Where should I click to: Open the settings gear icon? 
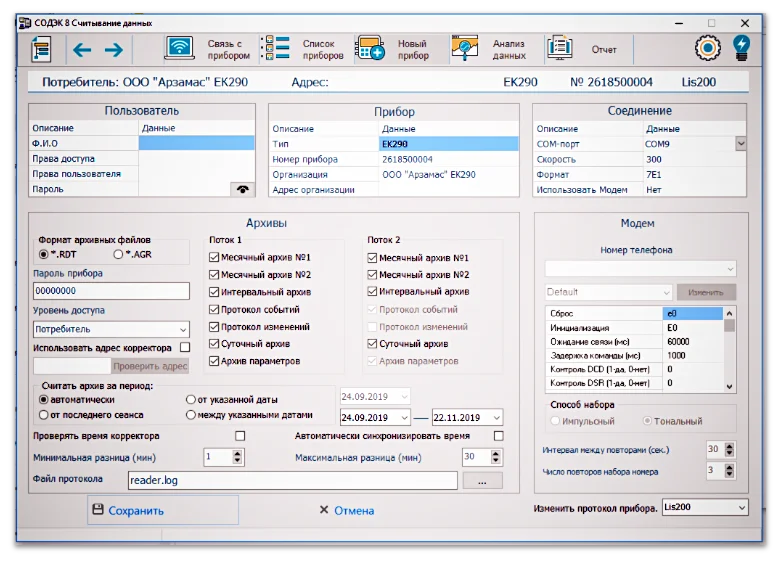(x=708, y=48)
